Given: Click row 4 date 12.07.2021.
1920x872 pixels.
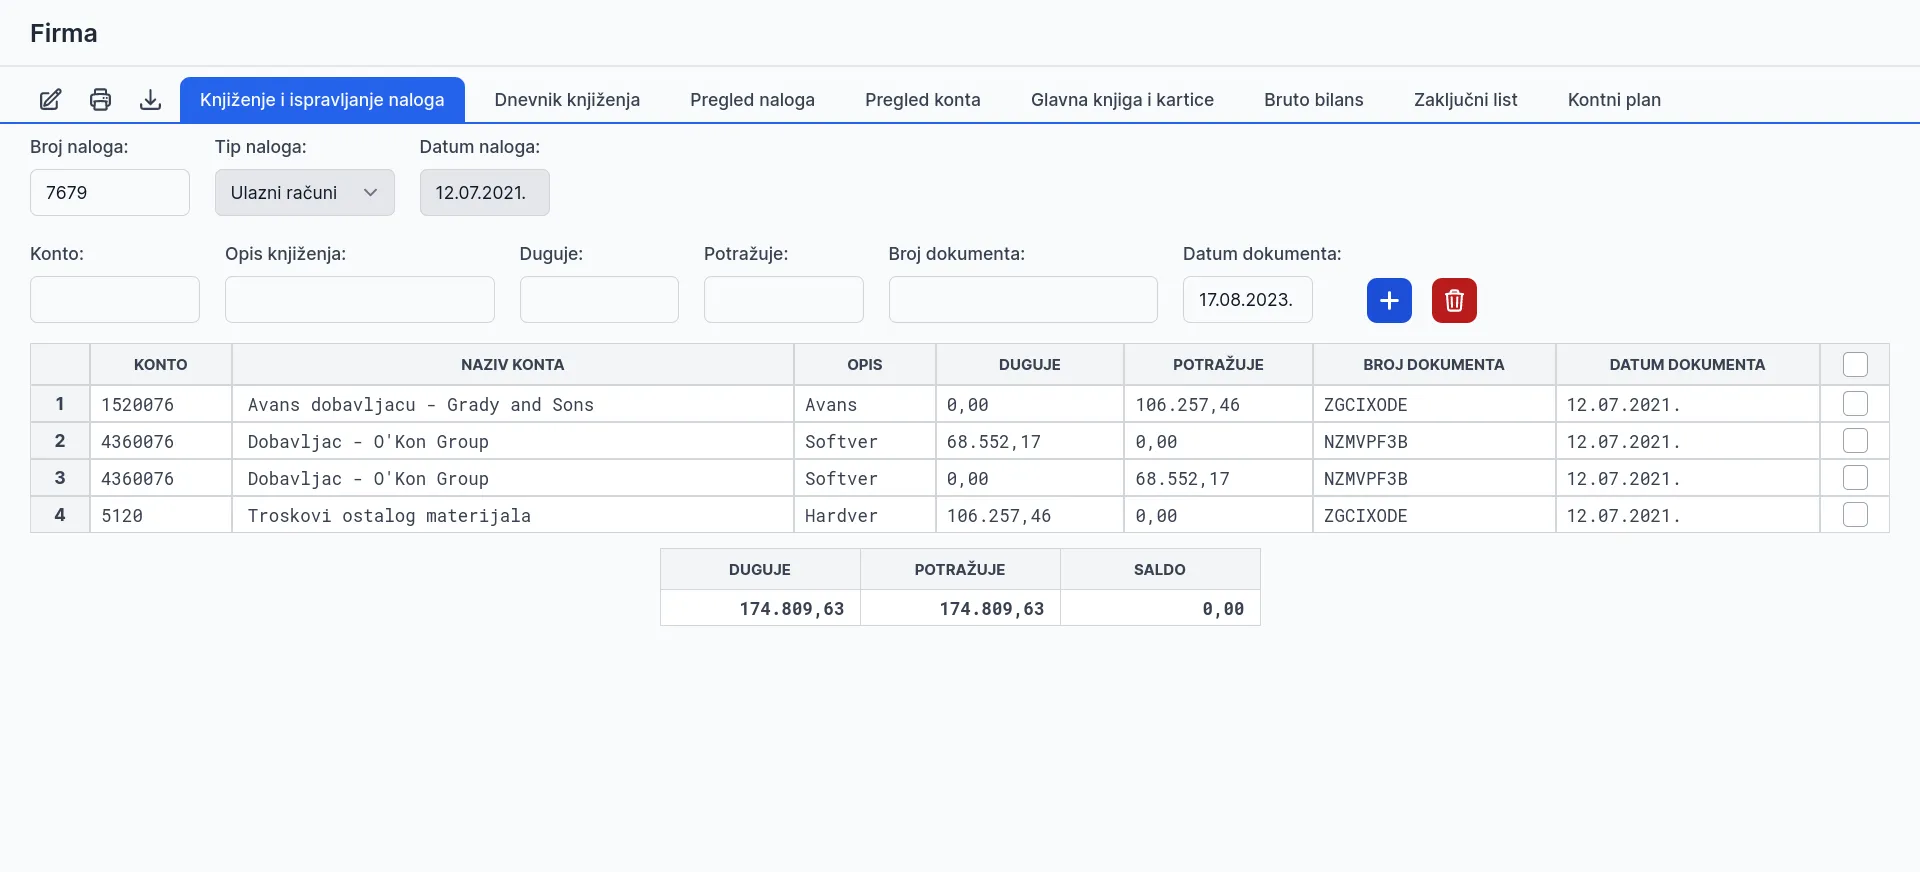Looking at the screenshot, I should coord(1687,515).
